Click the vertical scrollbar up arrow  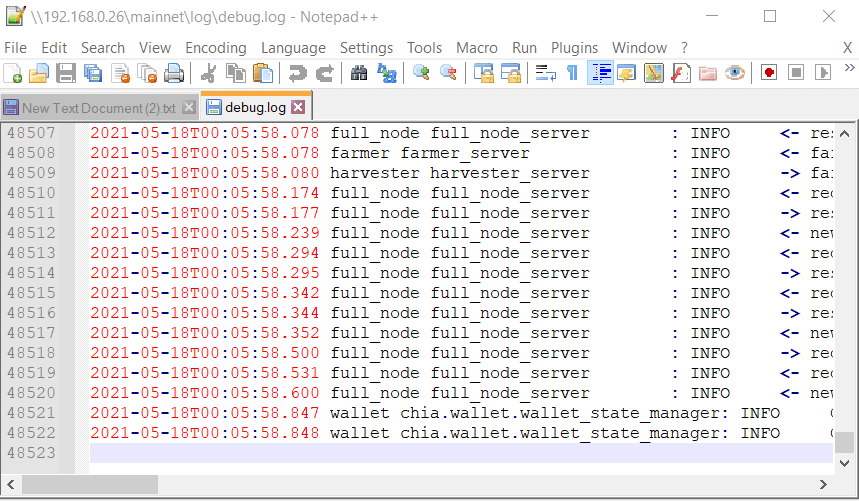click(844, 134)
